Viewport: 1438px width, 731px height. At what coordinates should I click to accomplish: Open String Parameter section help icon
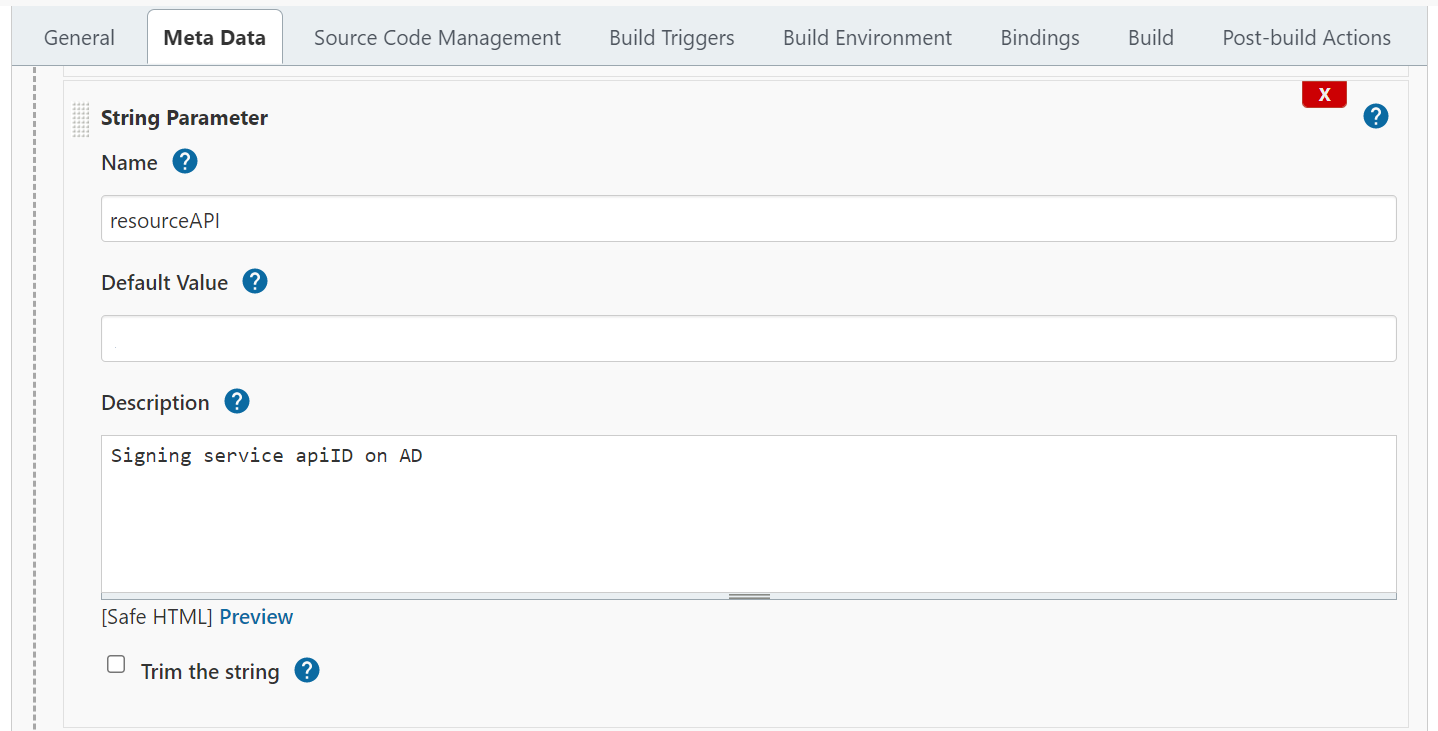point(1376,117)
